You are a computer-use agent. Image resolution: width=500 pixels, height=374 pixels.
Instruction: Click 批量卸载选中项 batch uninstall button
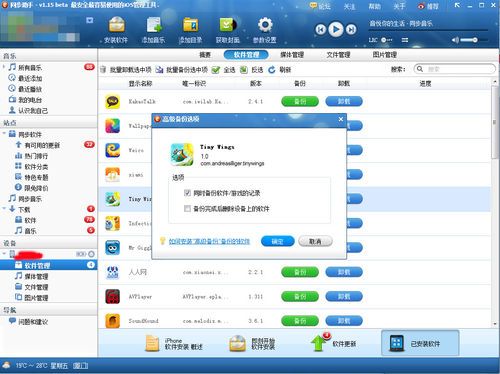[126, 70]
